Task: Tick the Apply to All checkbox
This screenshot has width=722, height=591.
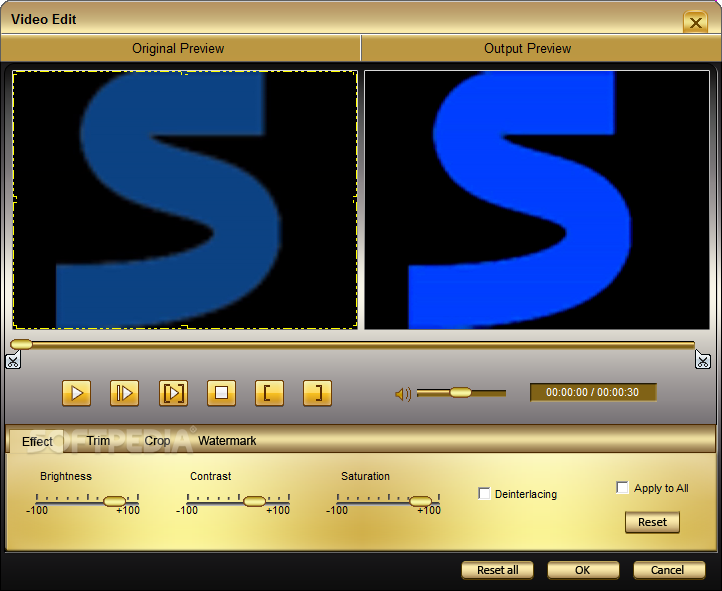Action: coord(622,487)
